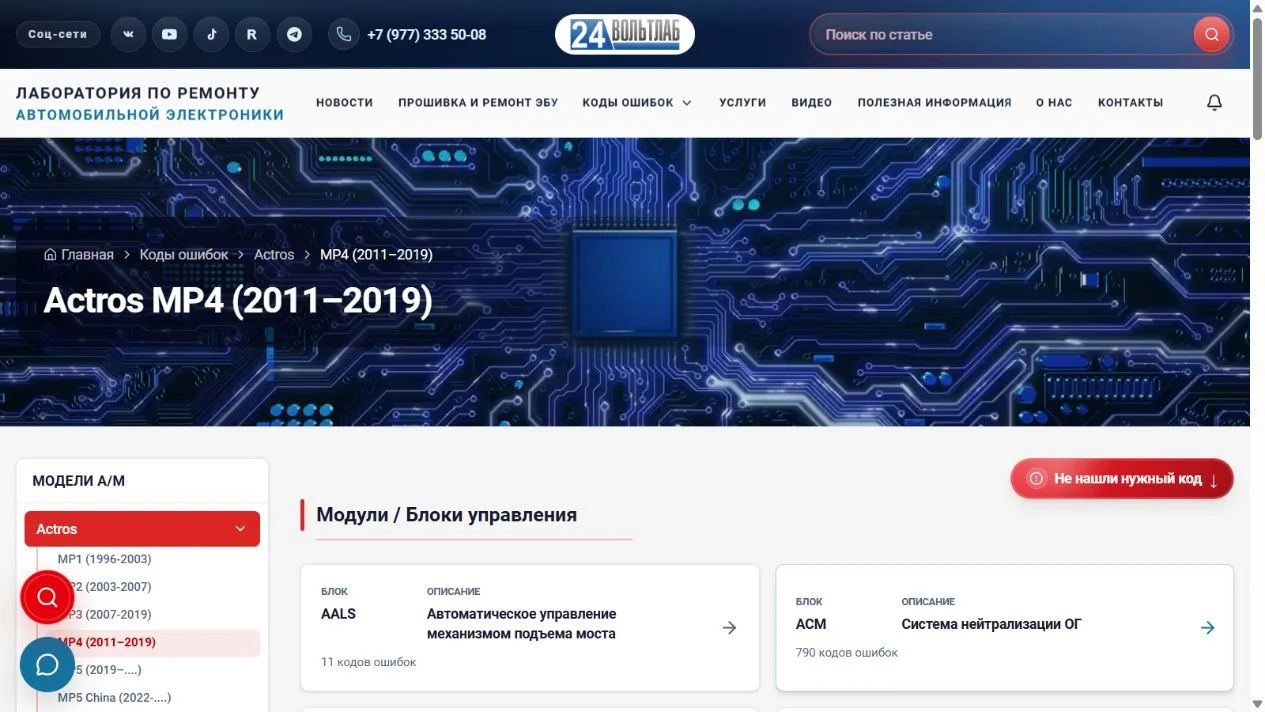The image size is (1265, 712).
Task: Click the phone handset icon
Action: click(x=344, y=34)
